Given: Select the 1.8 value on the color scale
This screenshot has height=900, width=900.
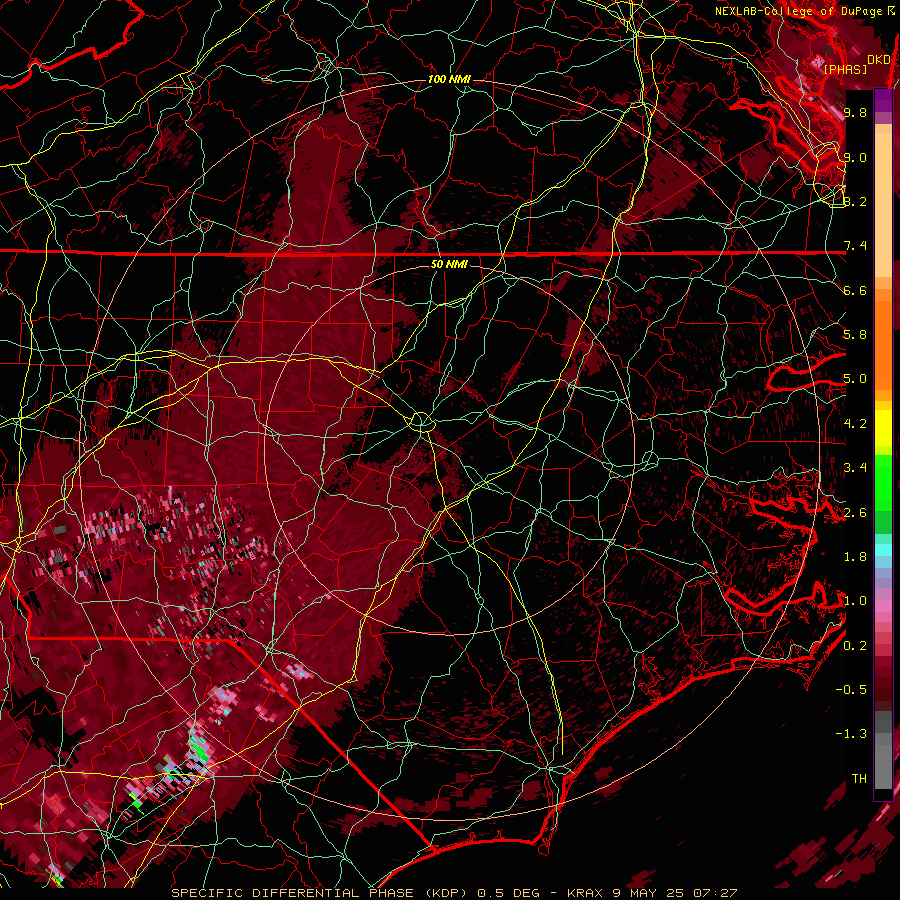Looking at the screenshot, I should (855, 557).
